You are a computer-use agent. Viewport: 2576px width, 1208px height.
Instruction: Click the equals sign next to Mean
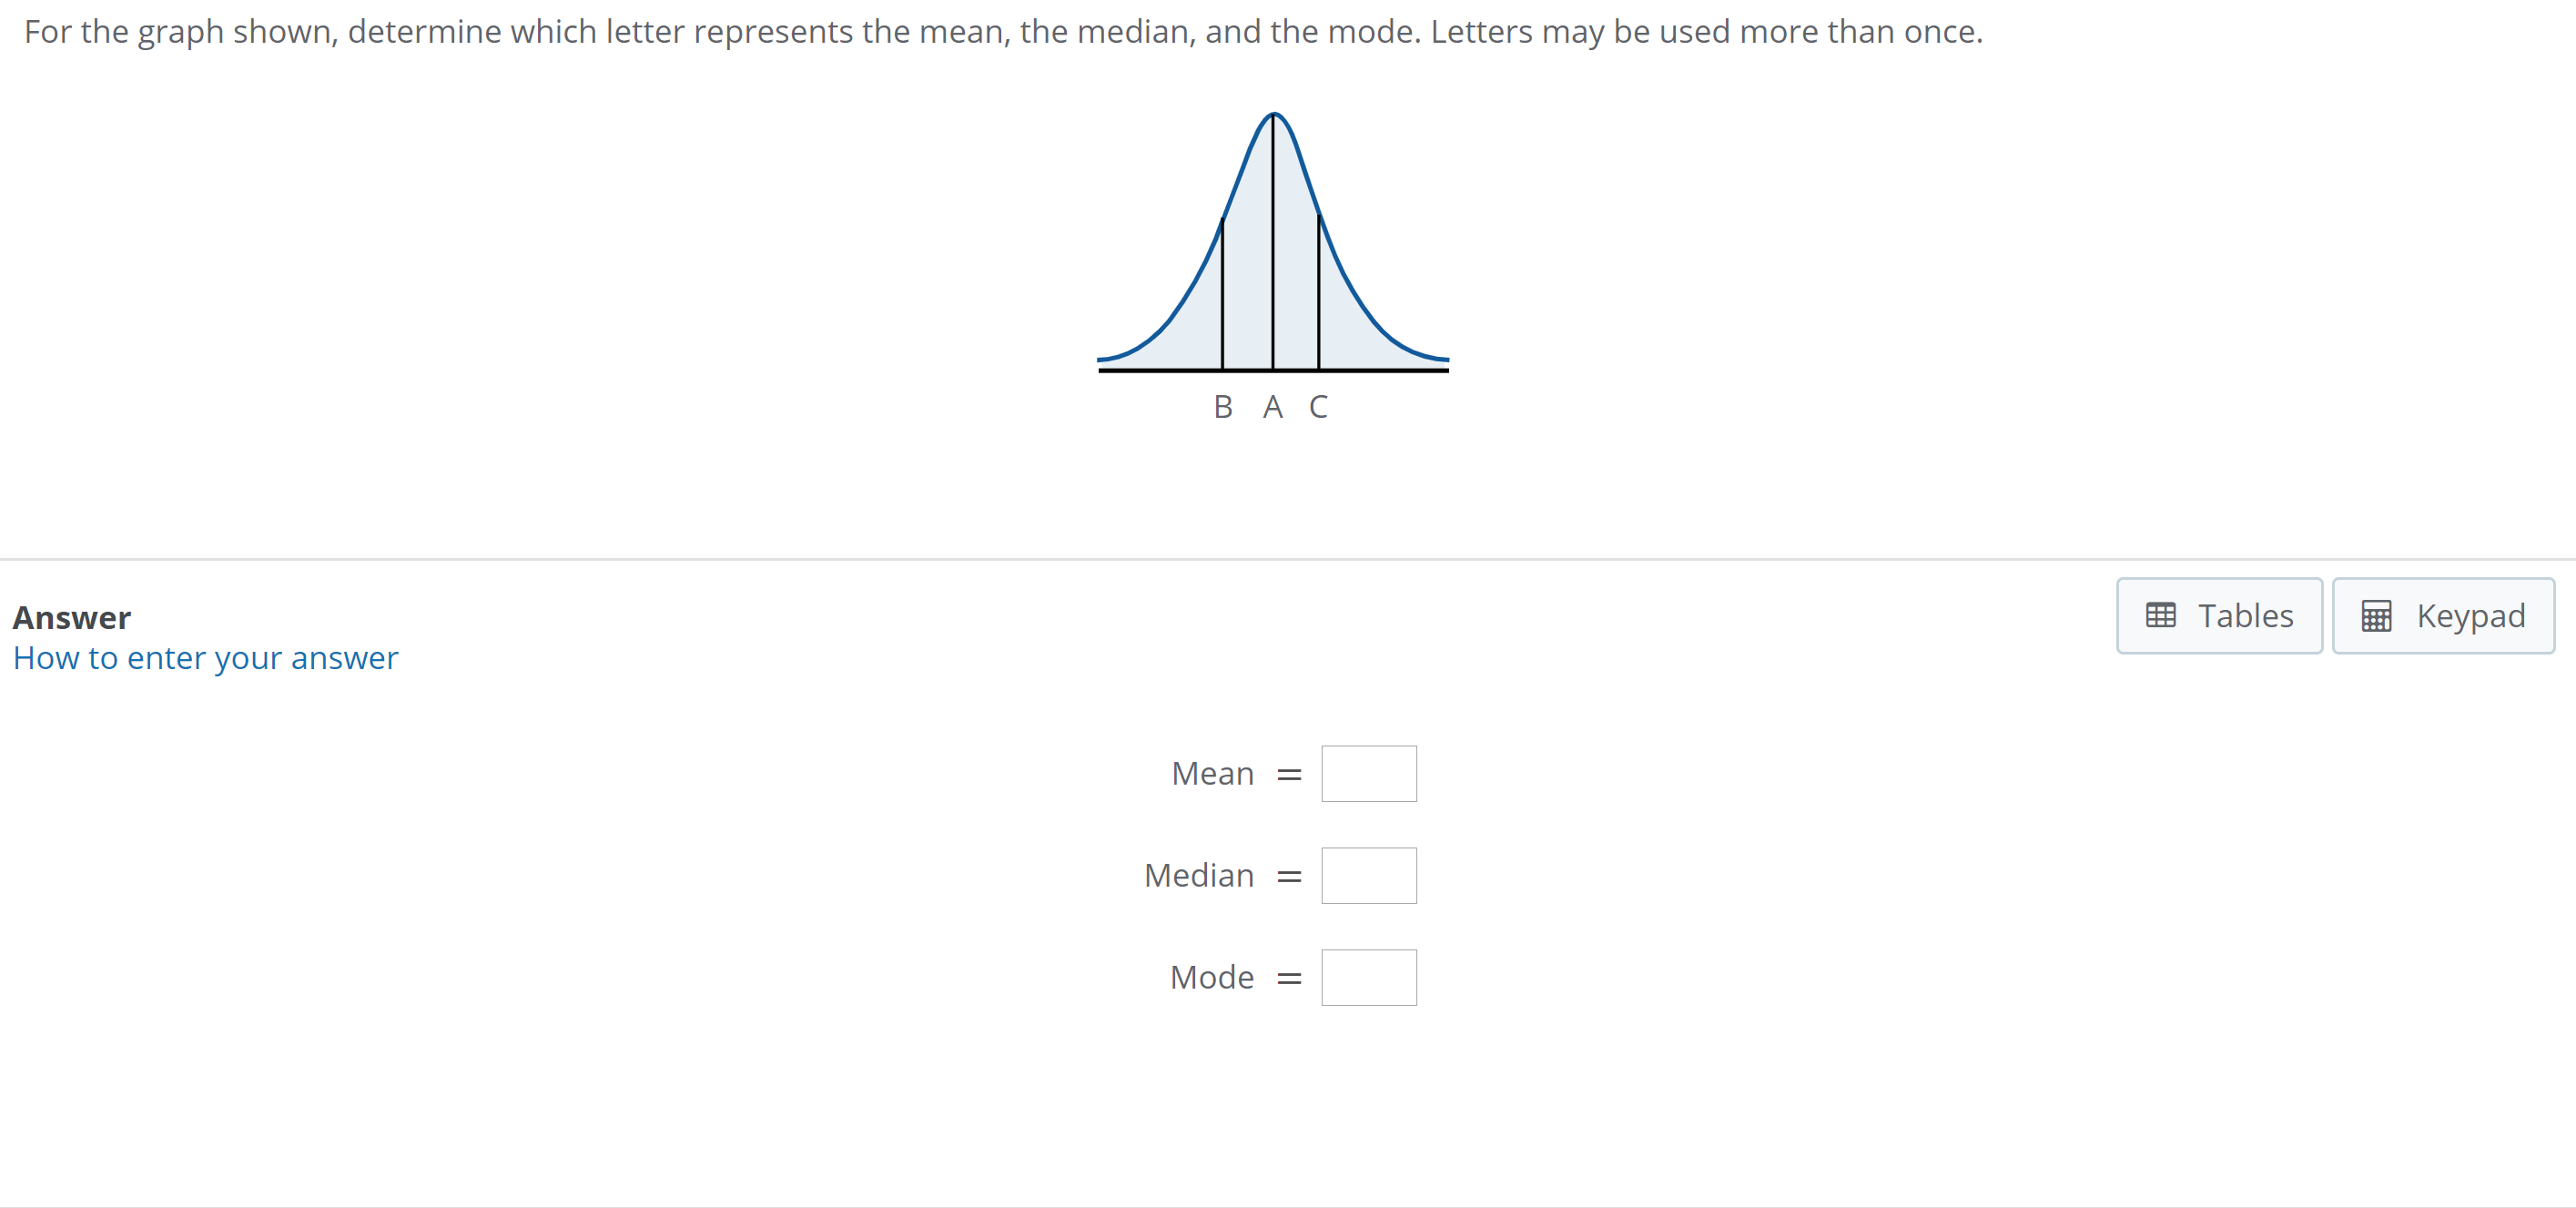1290,772
